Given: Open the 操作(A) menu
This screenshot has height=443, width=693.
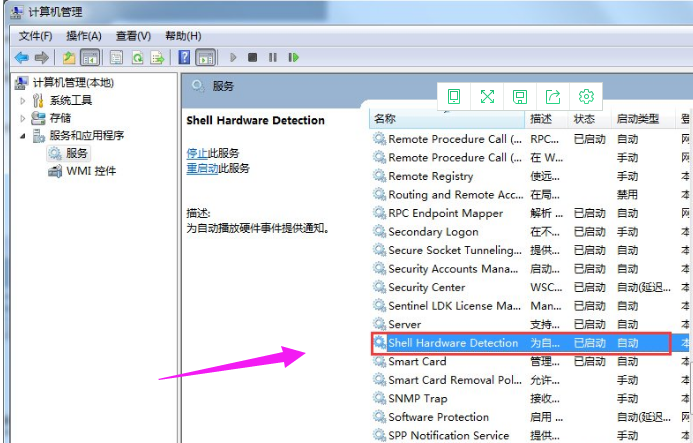Looking at the screenshot, I should (84, 36).
